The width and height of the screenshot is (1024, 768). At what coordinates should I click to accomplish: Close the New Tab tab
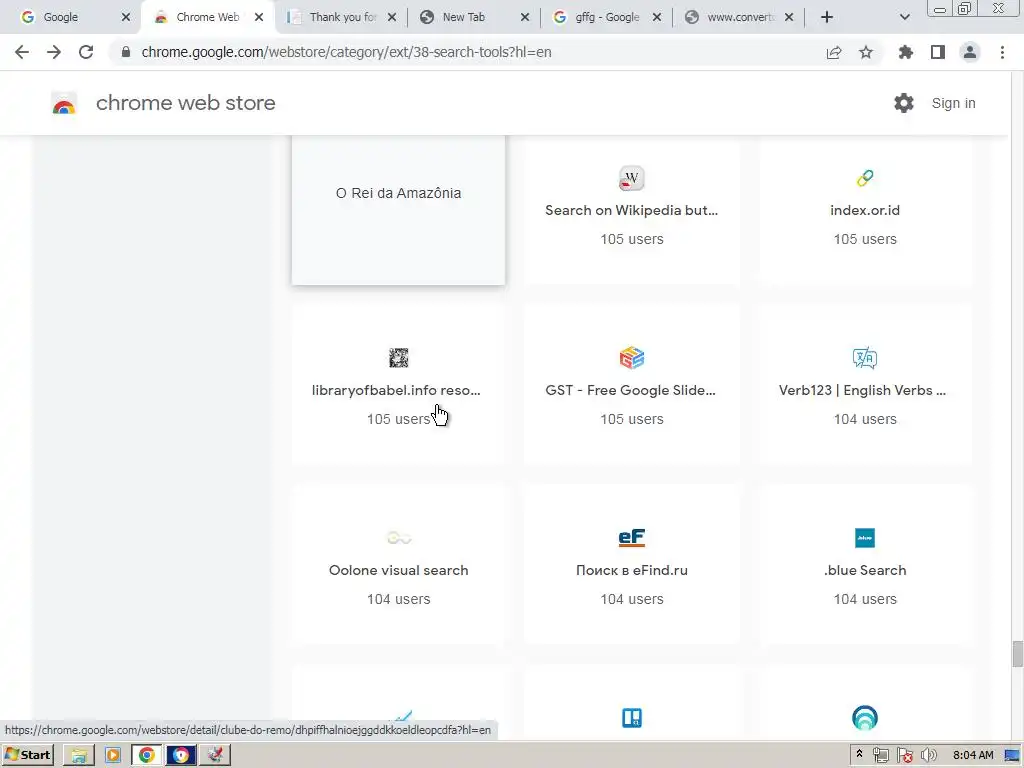click(525, 17)
